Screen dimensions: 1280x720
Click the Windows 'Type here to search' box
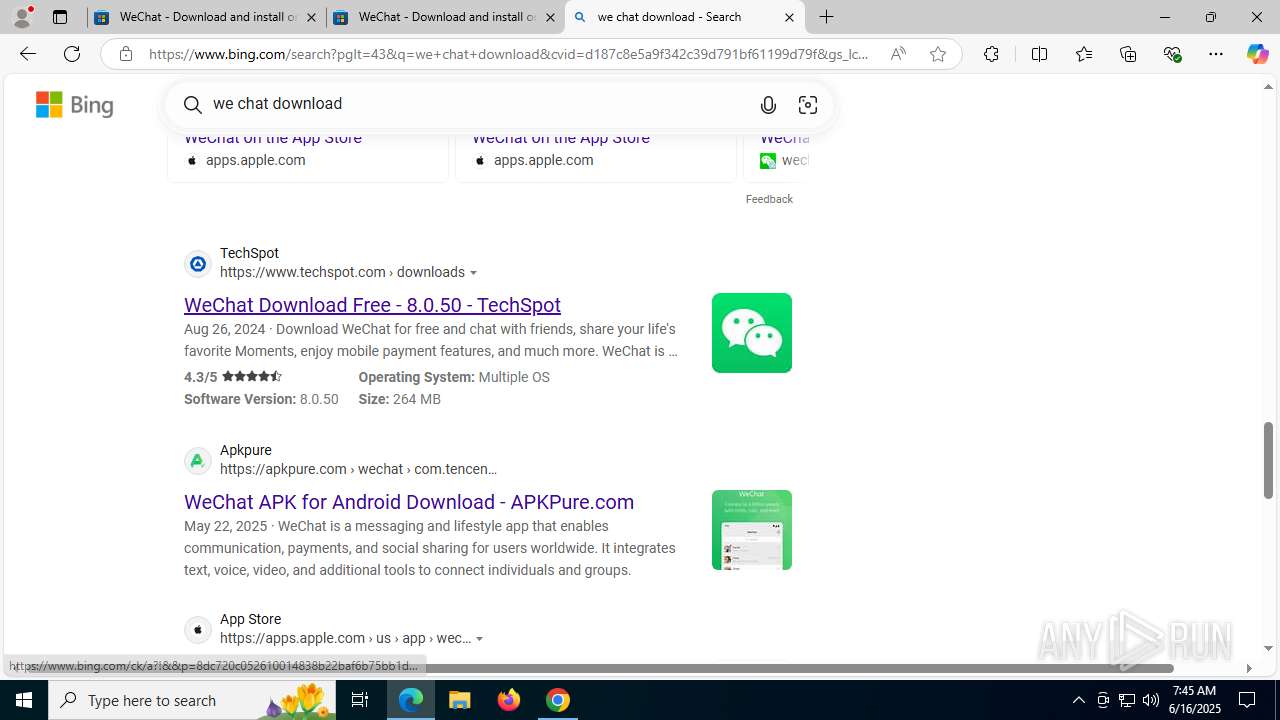(x=194, y=700)
